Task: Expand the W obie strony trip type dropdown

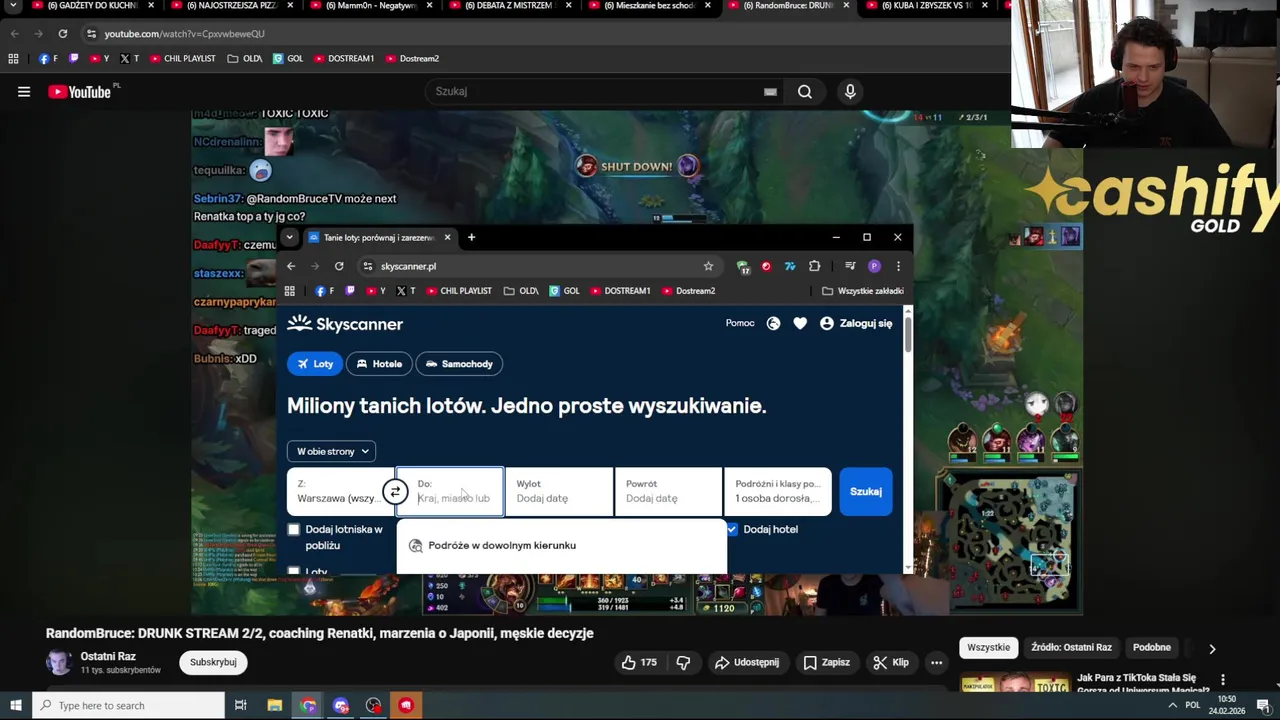Action: tap(331, 451)
